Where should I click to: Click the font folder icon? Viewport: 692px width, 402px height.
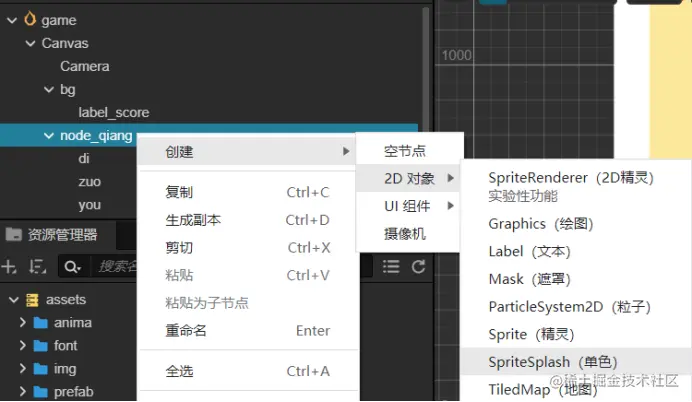click(41, 346)
